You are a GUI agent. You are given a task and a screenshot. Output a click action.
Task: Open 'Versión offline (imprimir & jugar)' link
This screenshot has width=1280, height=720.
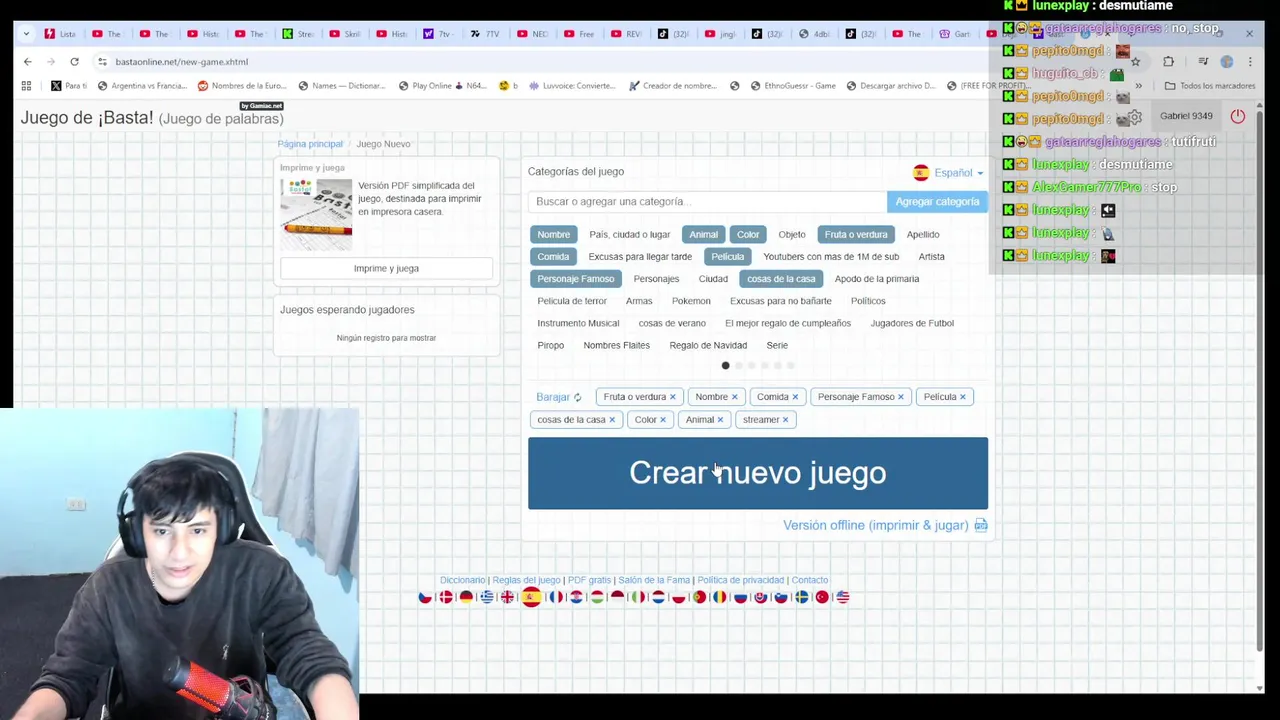[885, 525]
